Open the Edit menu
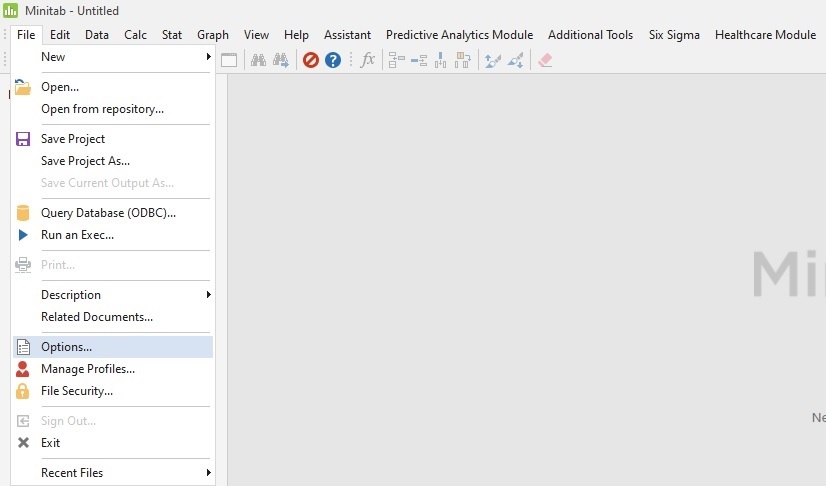The height and width of the screenshot is (486, 826). point(60,35)
